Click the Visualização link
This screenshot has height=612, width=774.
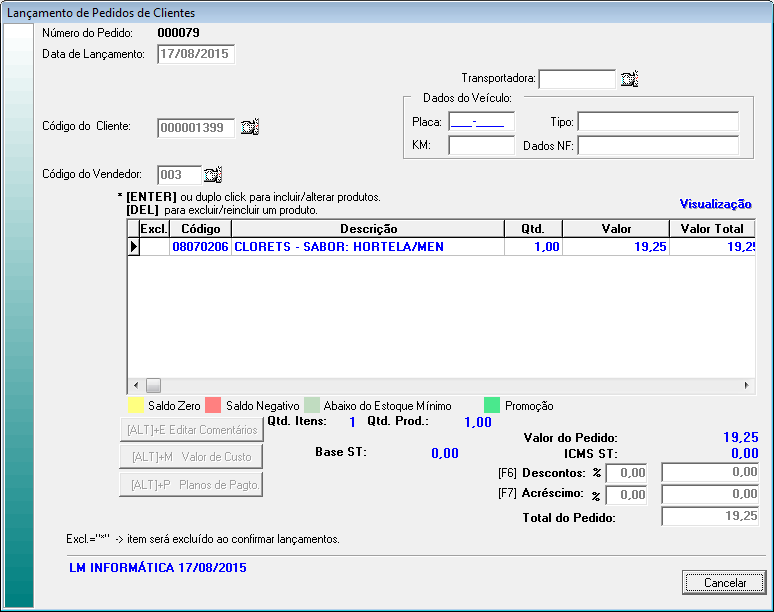click(715, 204)
